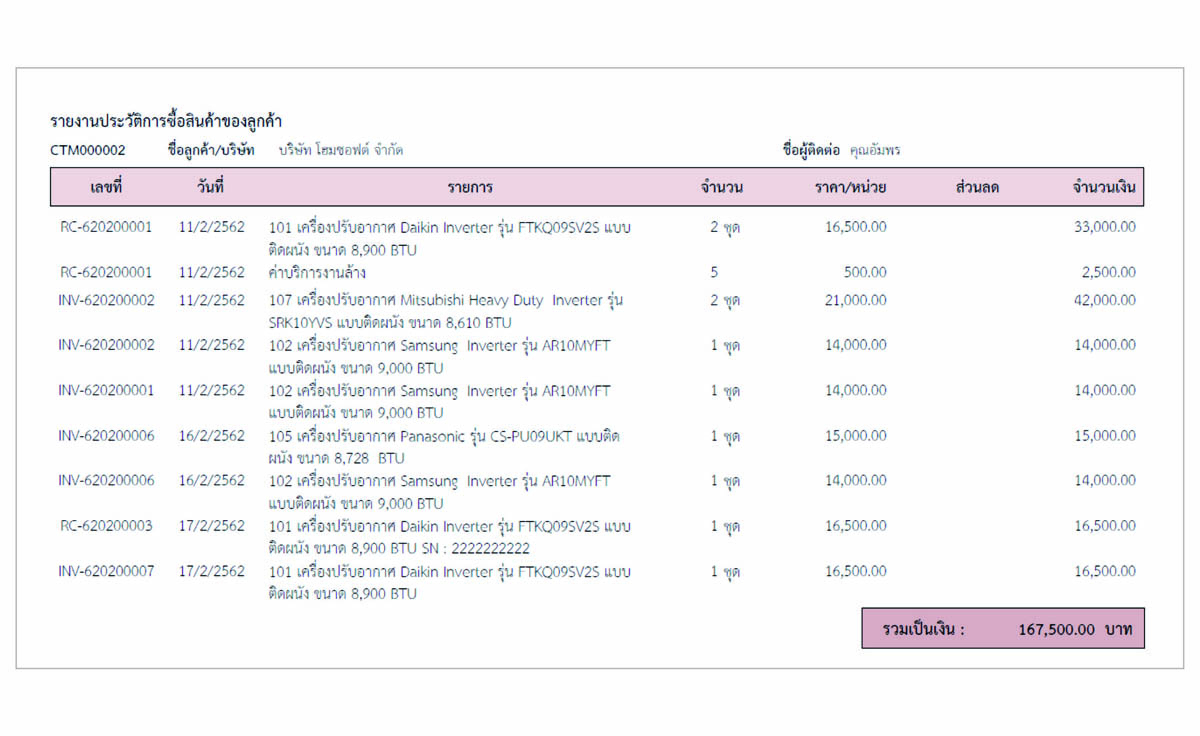1200x736 pixels.
Task: Select the 21,000.00 unit price cell
Action: (855, 300)
